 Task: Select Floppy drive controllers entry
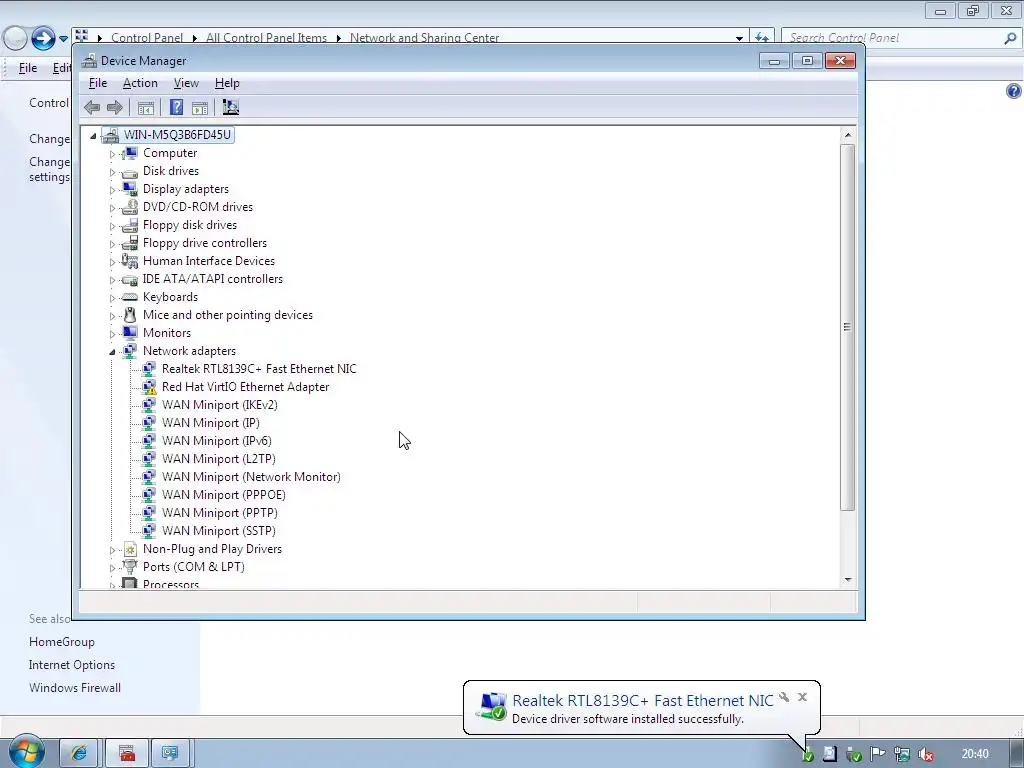[205, 243]
